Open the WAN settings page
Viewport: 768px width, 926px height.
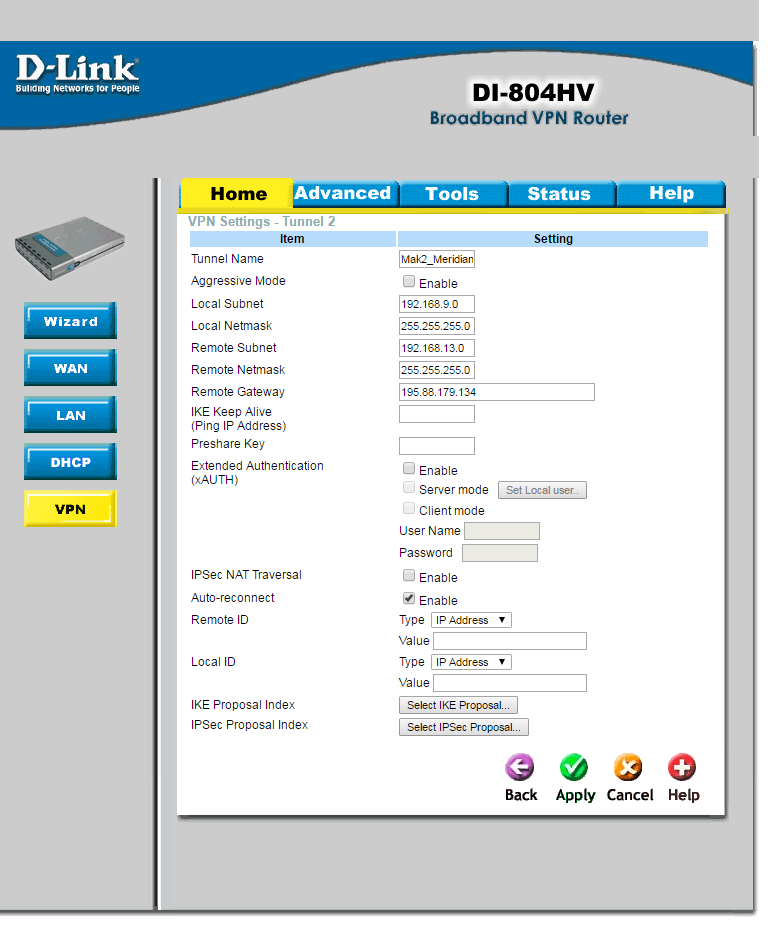point(70,368)
